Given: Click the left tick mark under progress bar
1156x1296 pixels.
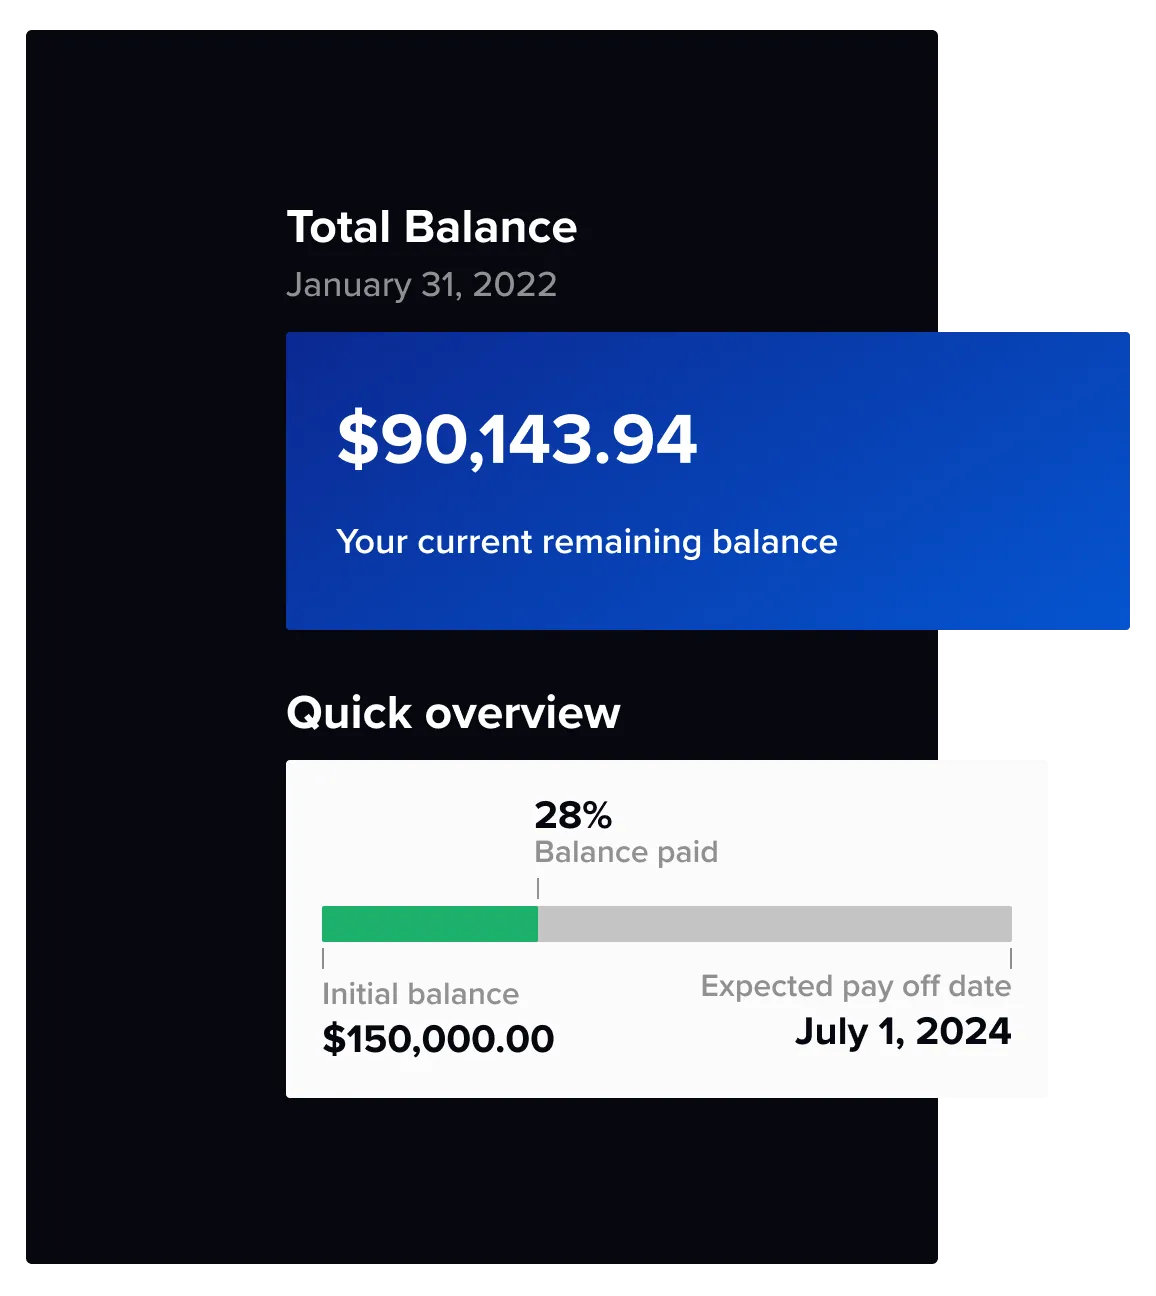Looking at the screenshot, I should click(323, 959).
